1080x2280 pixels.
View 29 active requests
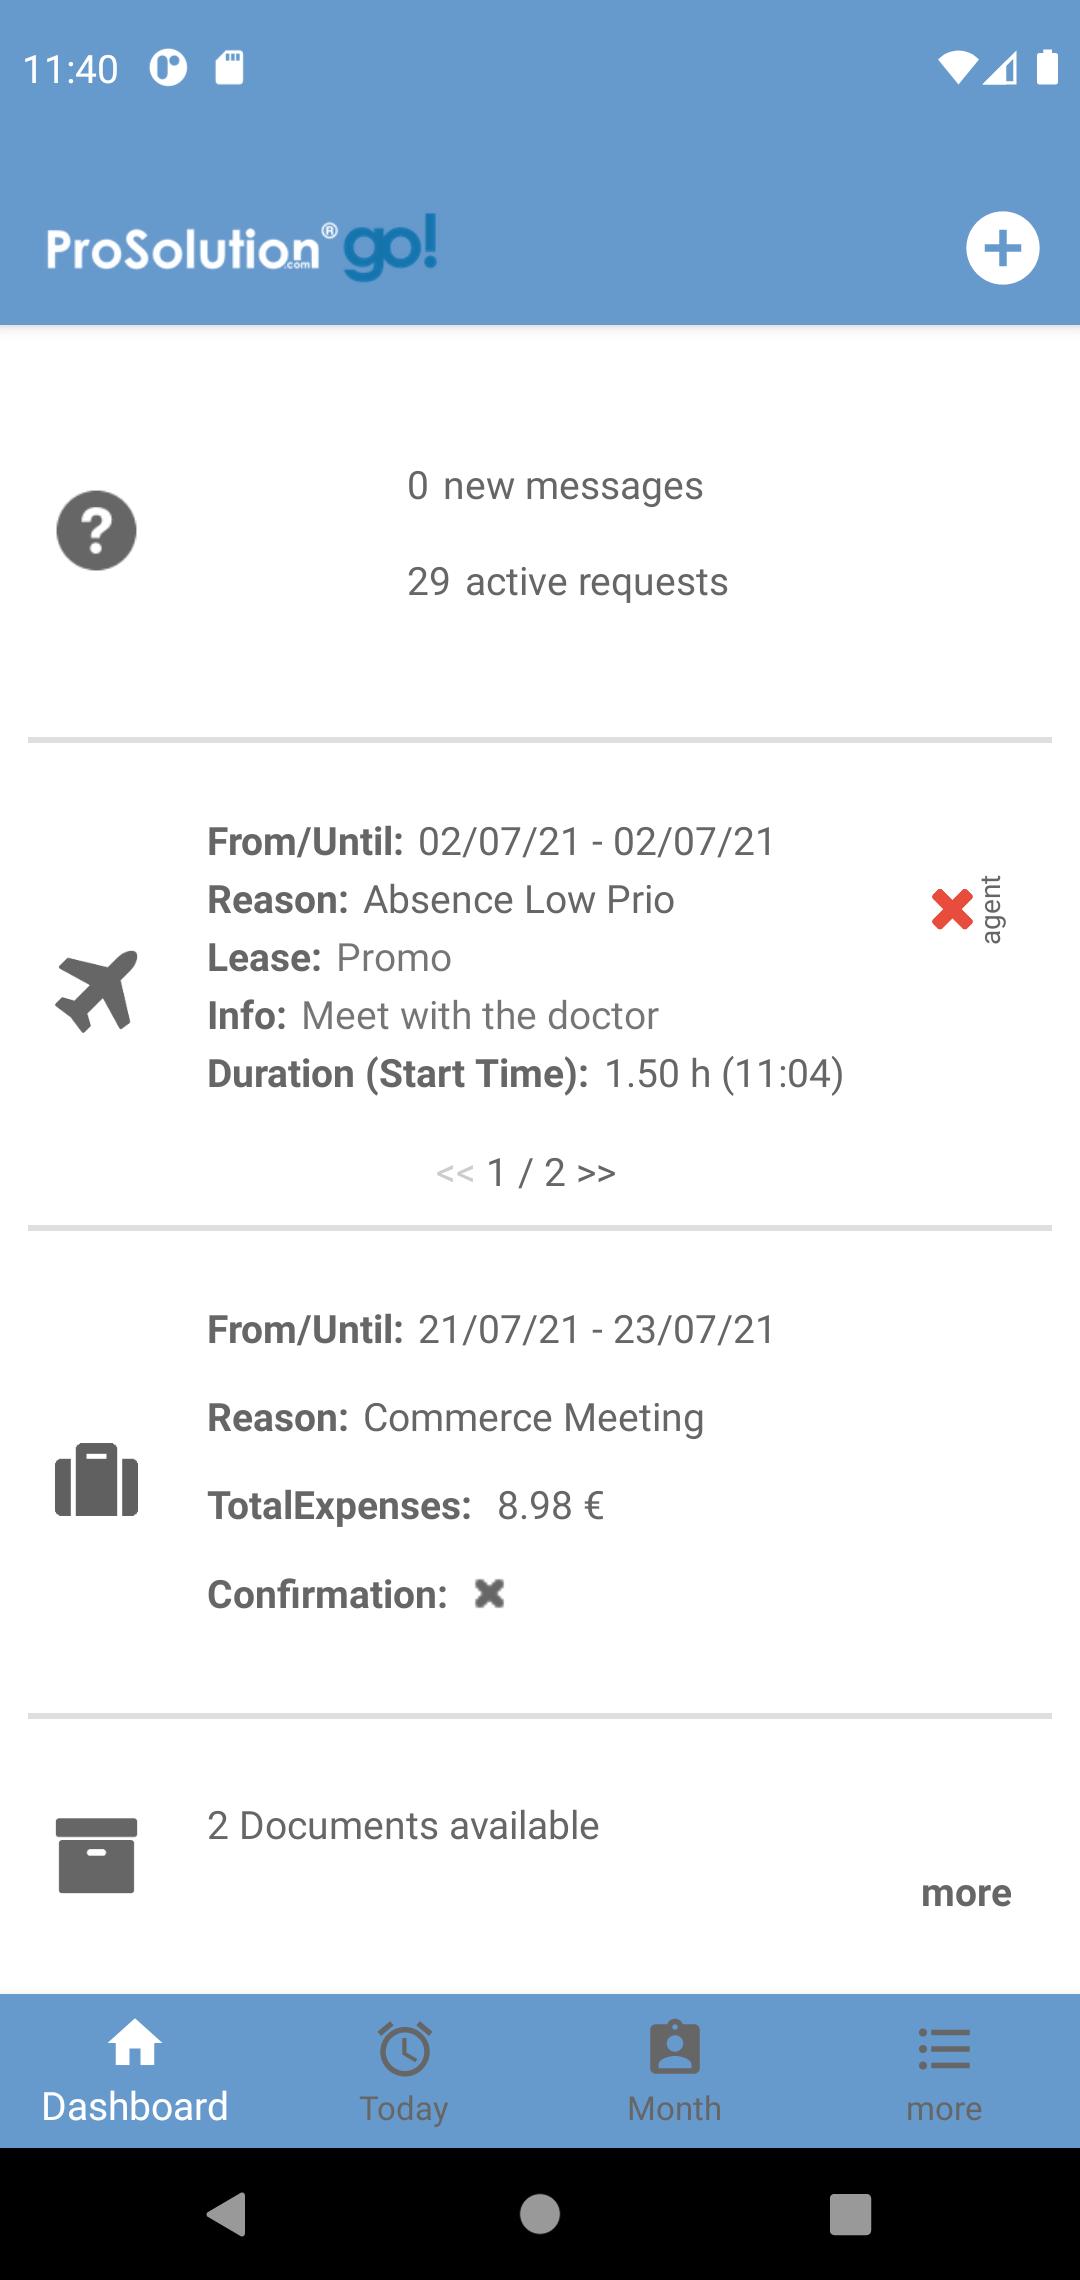click(x=567, y=582)
